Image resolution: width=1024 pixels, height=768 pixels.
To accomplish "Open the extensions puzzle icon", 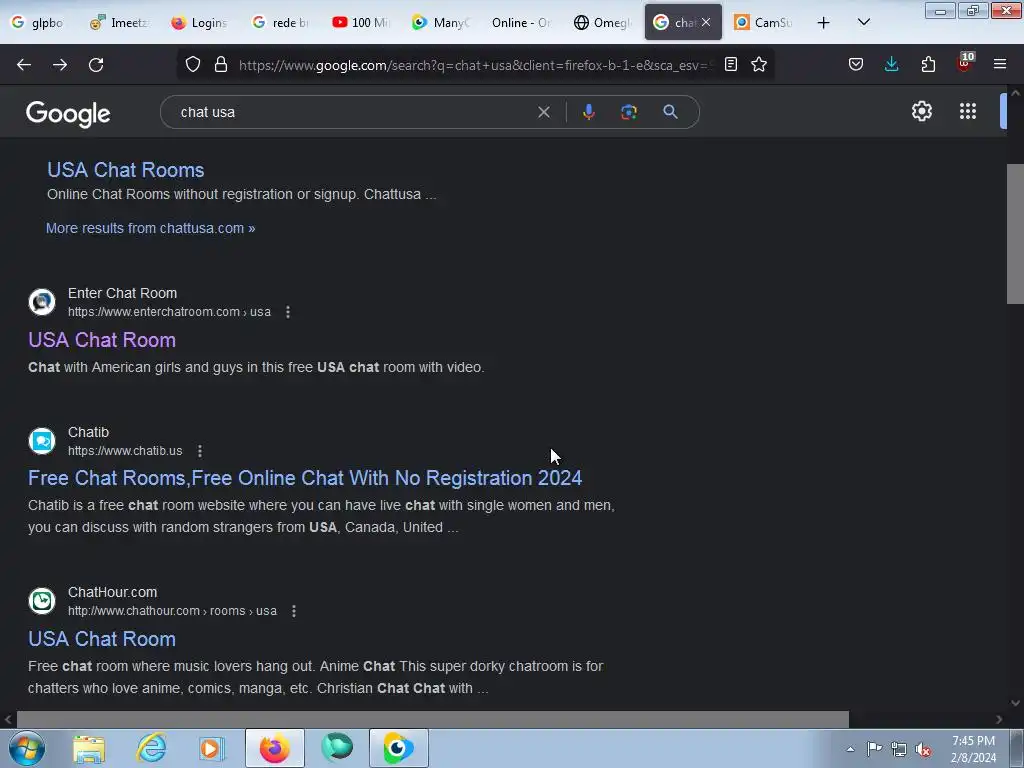I will [x=928, y=64].
